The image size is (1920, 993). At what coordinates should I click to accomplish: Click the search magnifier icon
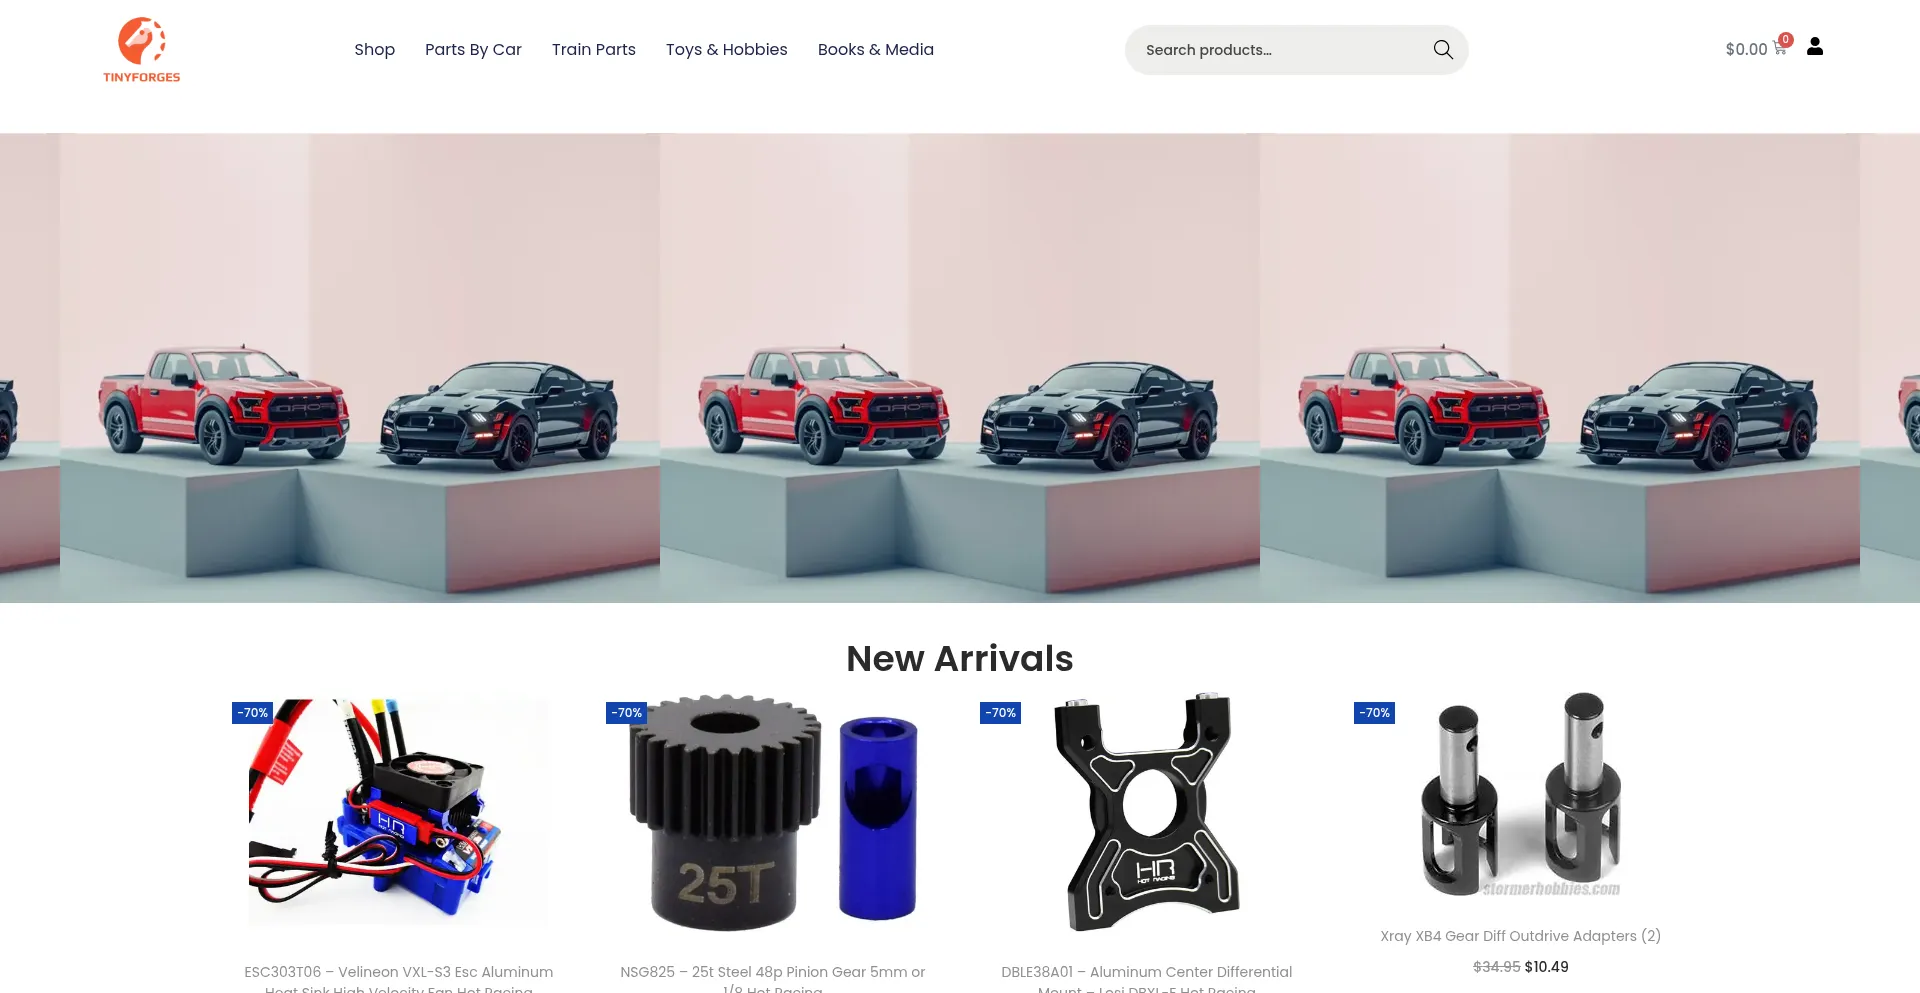(1443, 50)
